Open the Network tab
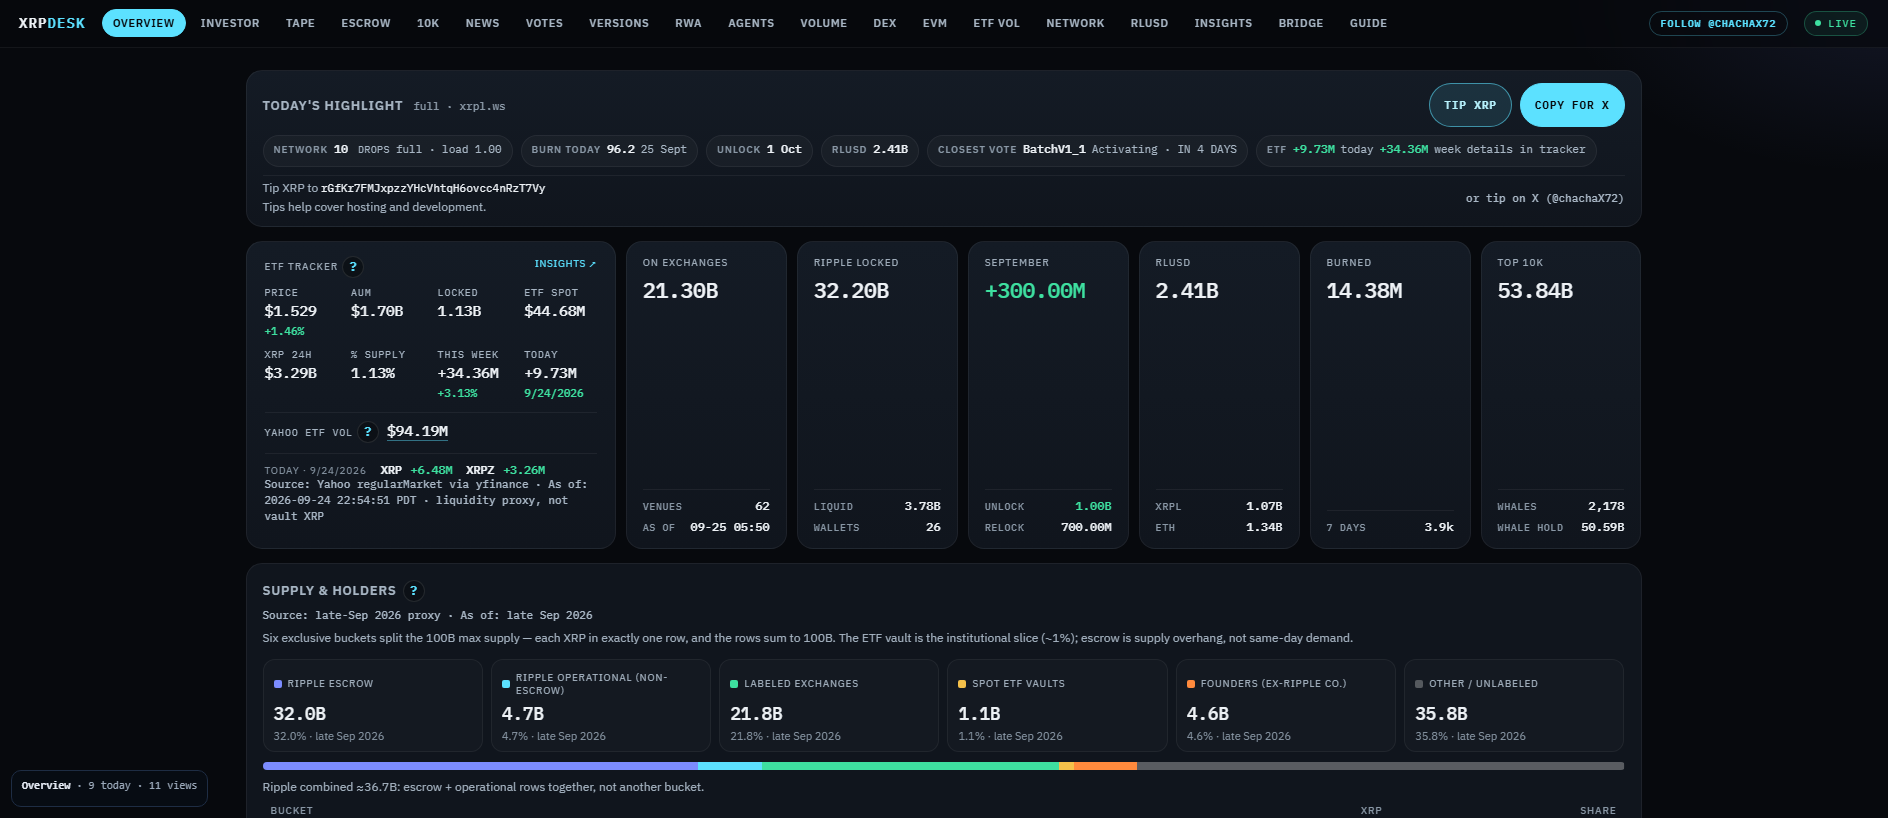This screenshot has height=818, width=1888. pyautogui.click(x=1076, y=23)
